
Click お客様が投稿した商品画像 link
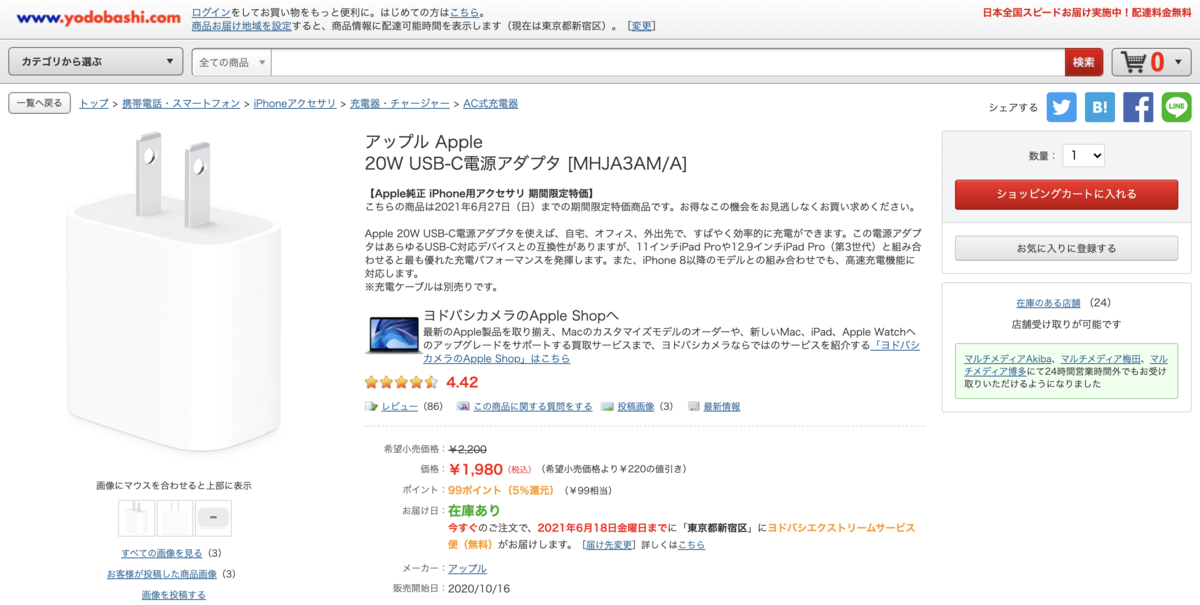[162, 574]
